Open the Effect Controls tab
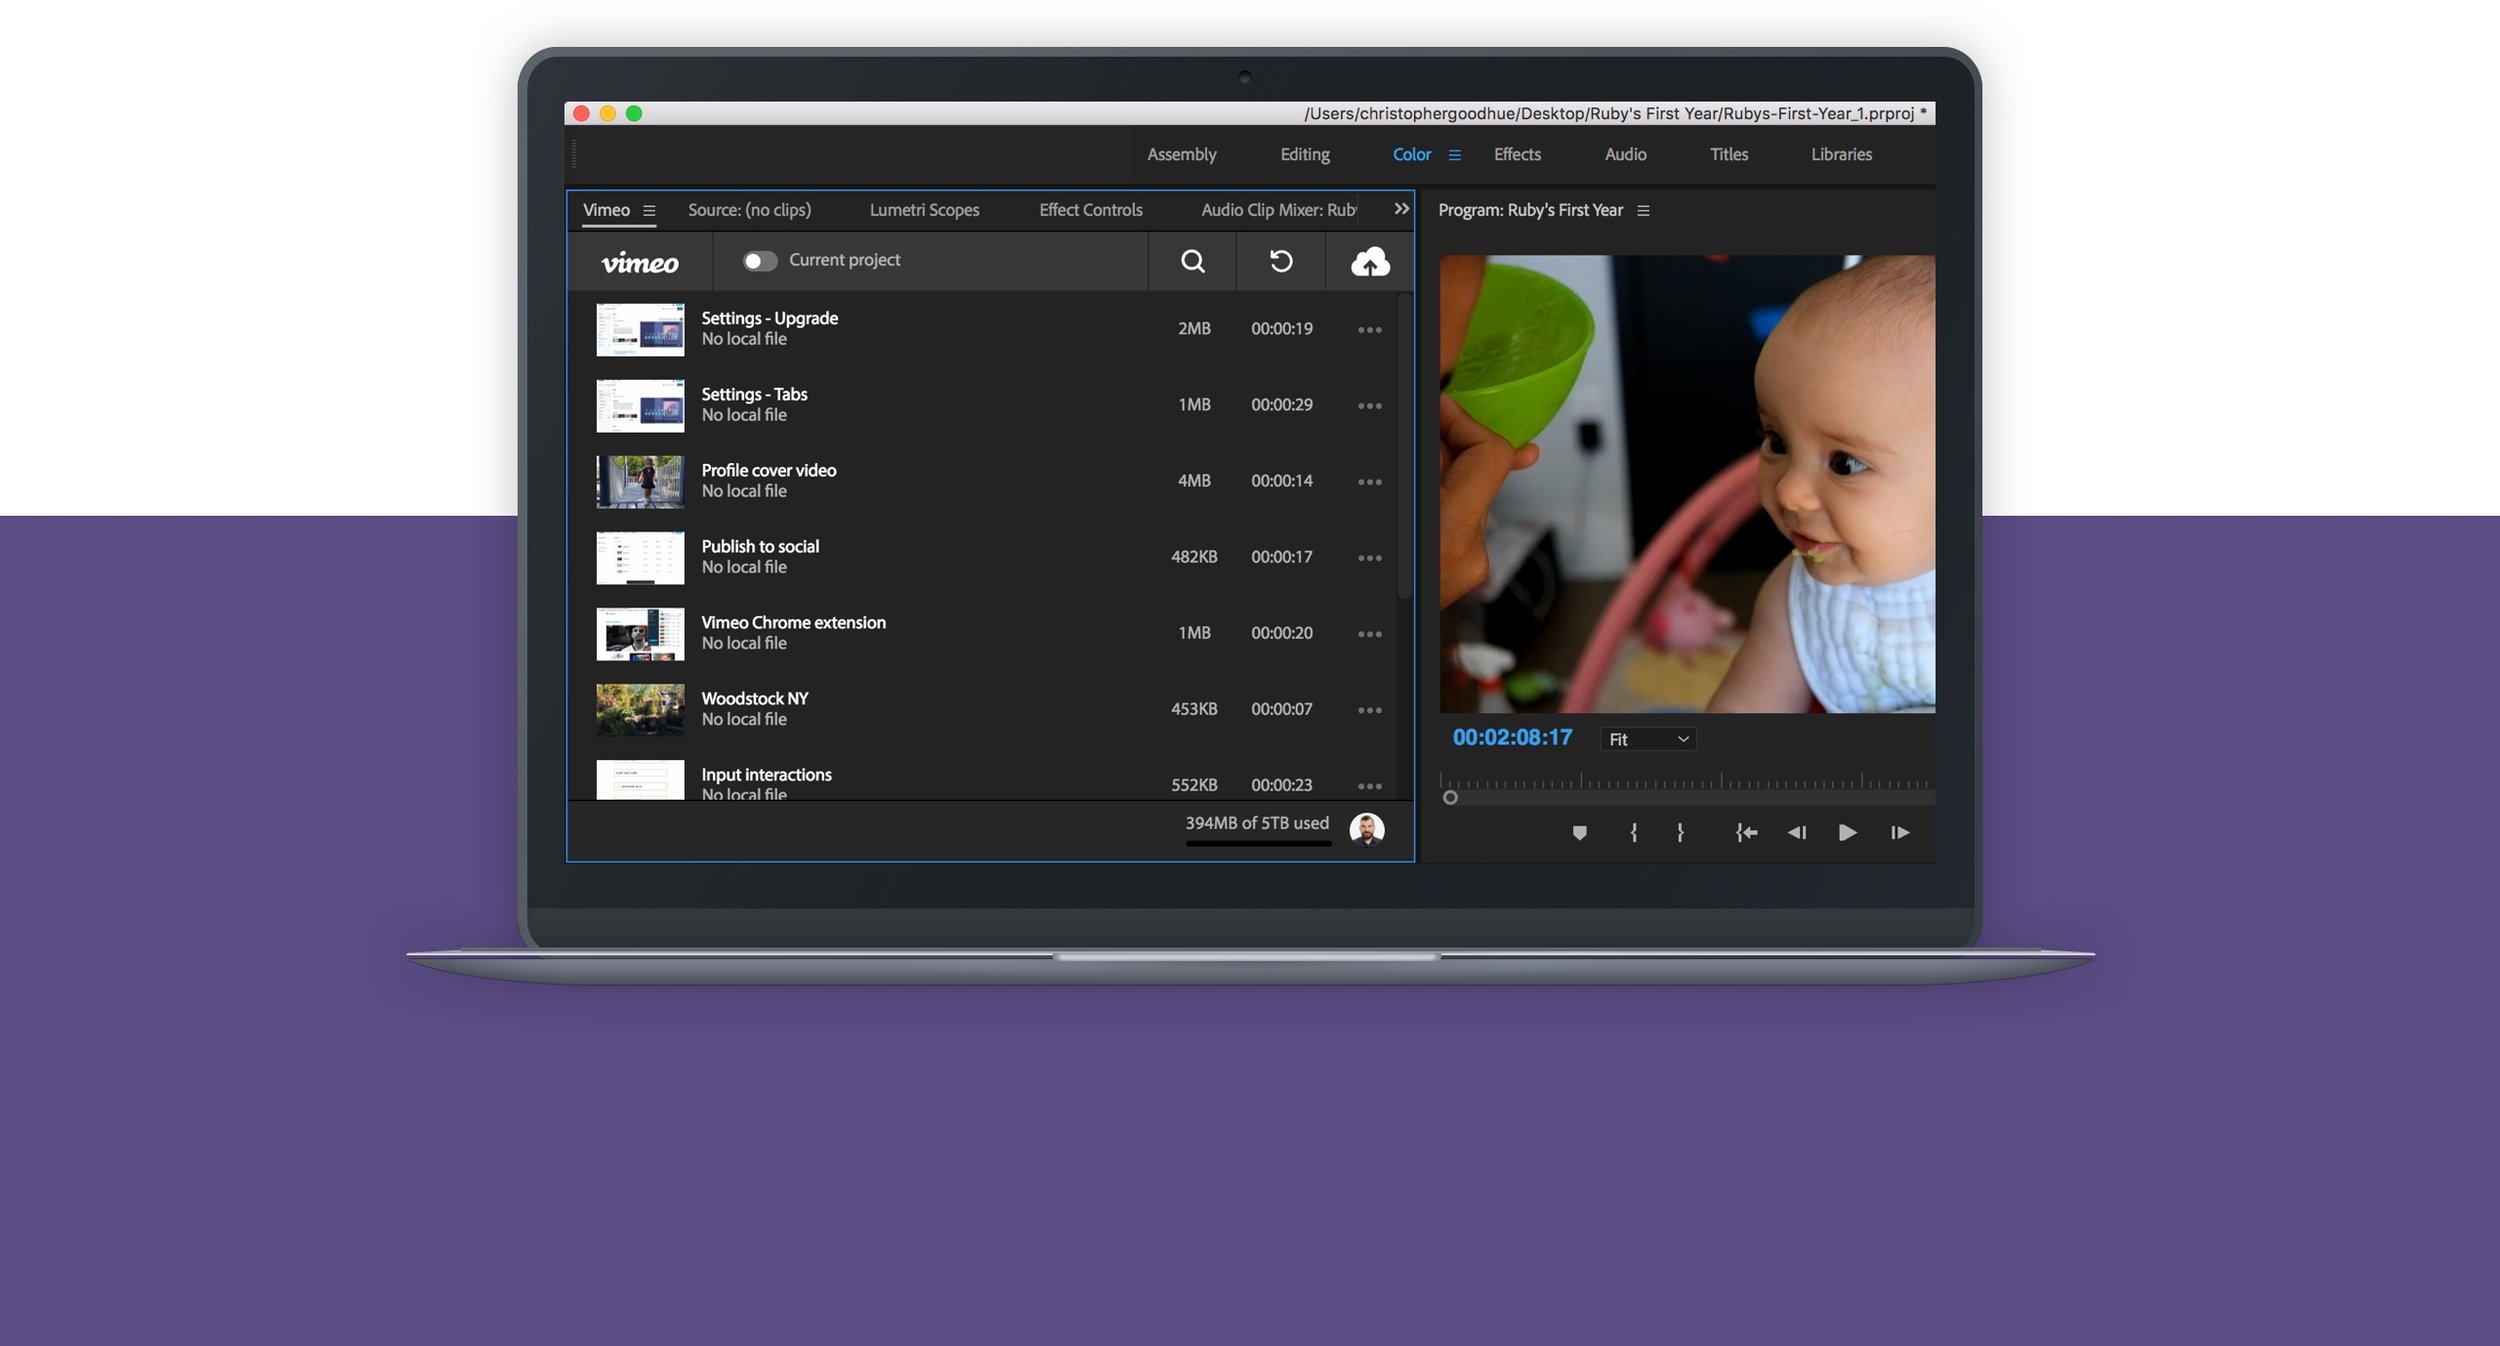This screenshot has height=1346, width=2500. 1090,210
